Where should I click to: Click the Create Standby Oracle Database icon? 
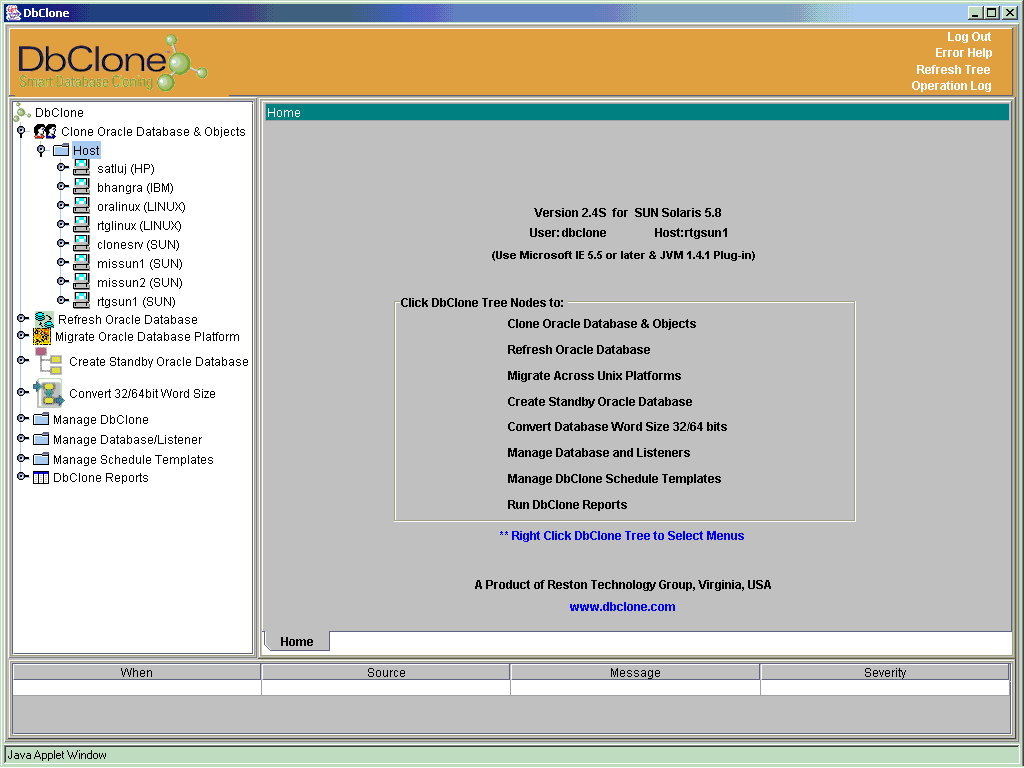(49, 361)
